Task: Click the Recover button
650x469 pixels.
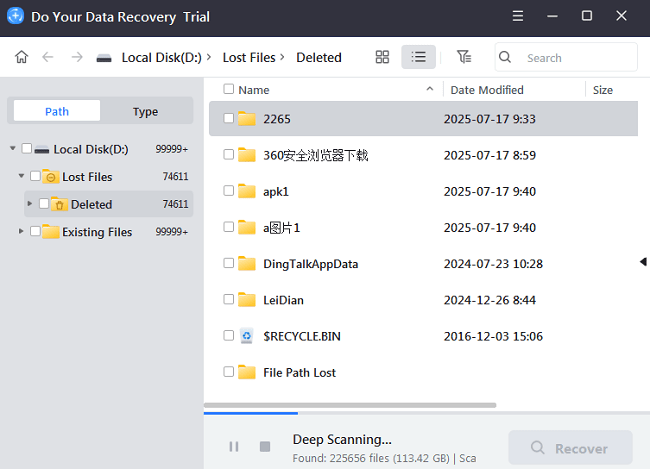Action: tap(570, 448)
